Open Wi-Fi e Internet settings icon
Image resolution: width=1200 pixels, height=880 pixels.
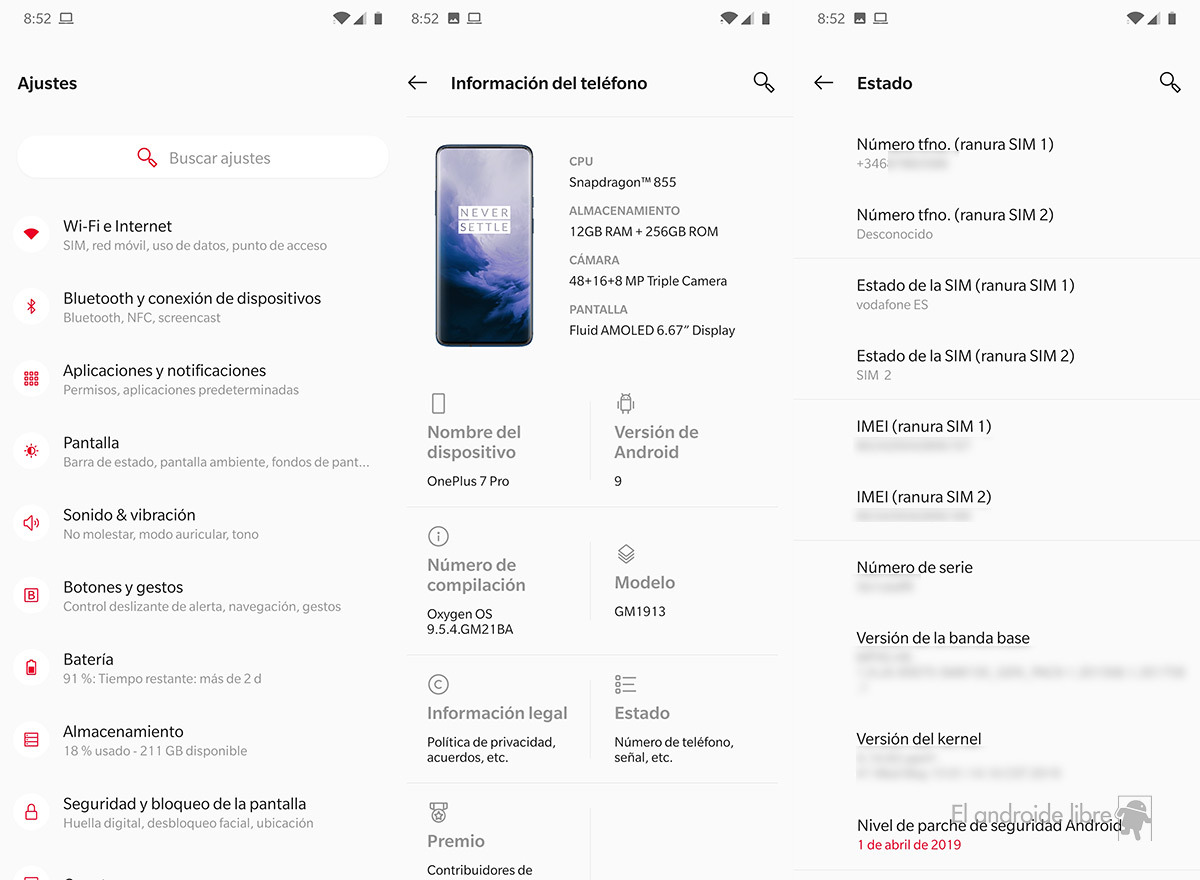pos(31,234)
